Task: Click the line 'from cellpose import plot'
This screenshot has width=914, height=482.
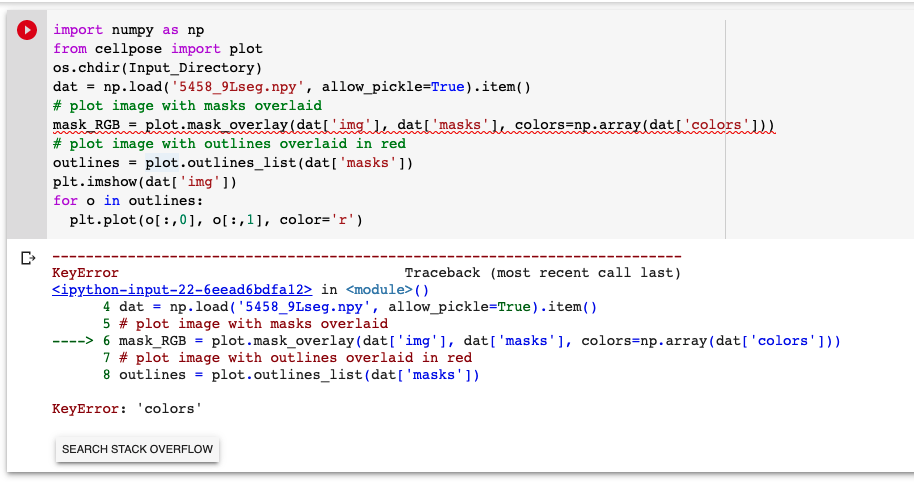Action: coord(157,49)
